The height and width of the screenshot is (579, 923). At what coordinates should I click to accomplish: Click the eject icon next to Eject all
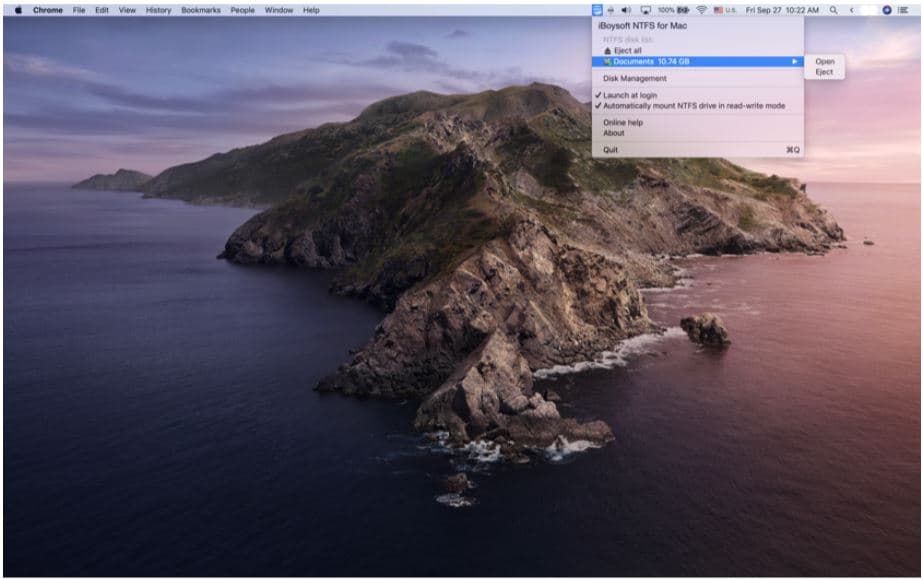[x=608, y=50]
